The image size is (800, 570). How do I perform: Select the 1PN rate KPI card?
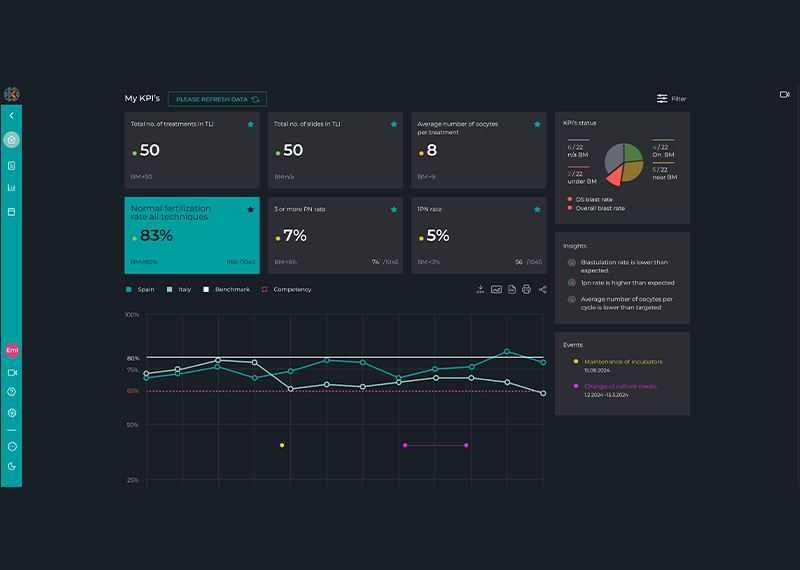pos(479,235)
